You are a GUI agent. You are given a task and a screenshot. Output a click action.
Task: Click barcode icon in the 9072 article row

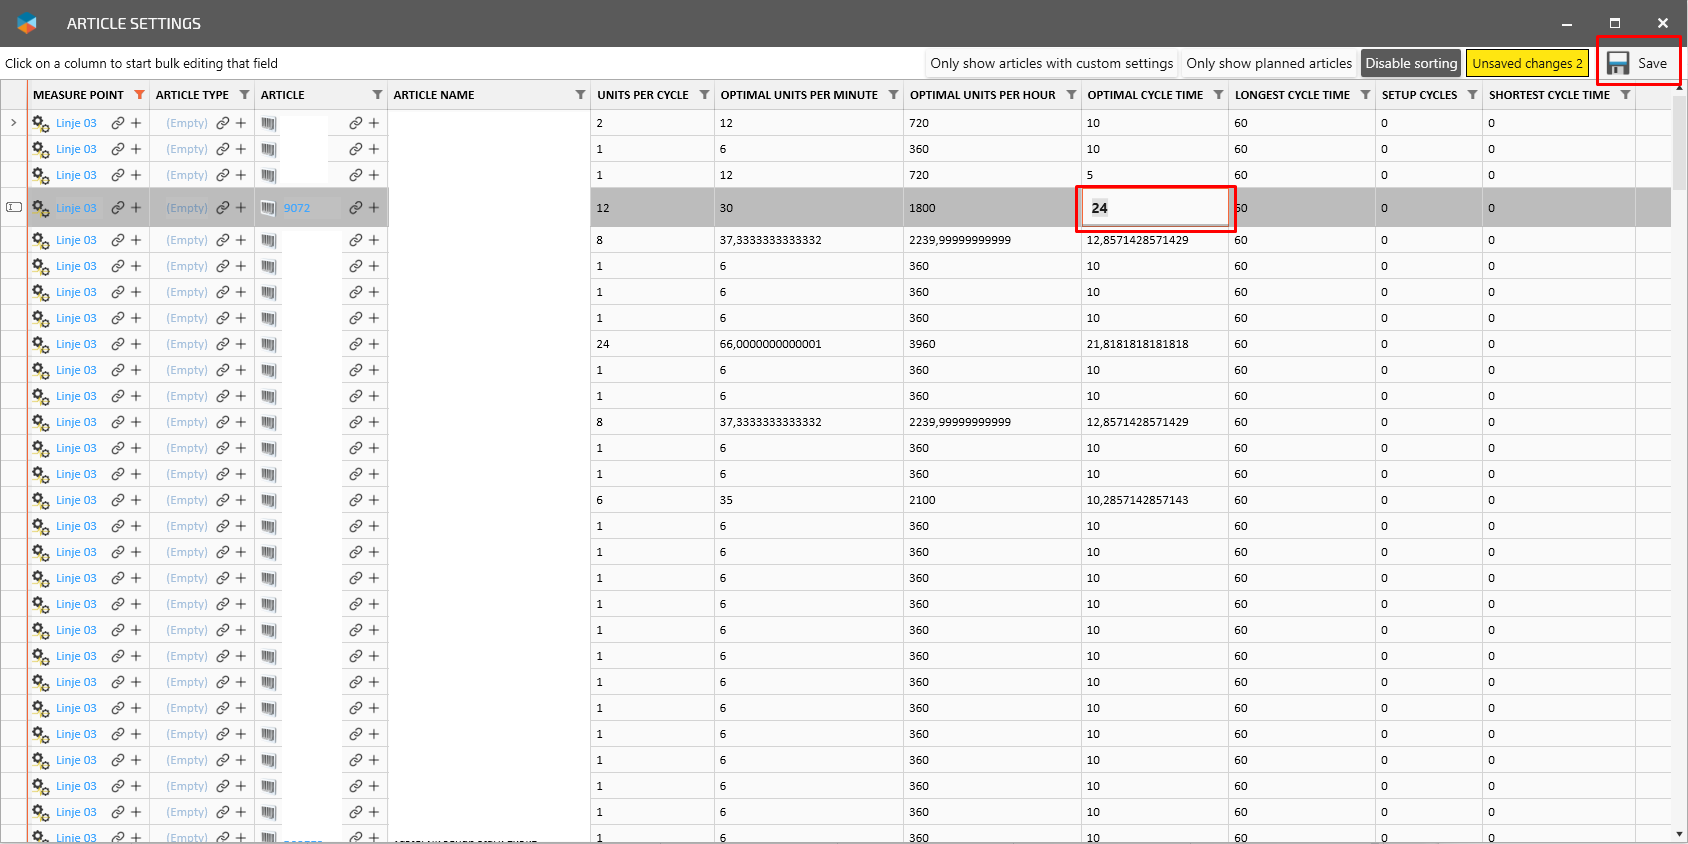(x=268, y=208)
